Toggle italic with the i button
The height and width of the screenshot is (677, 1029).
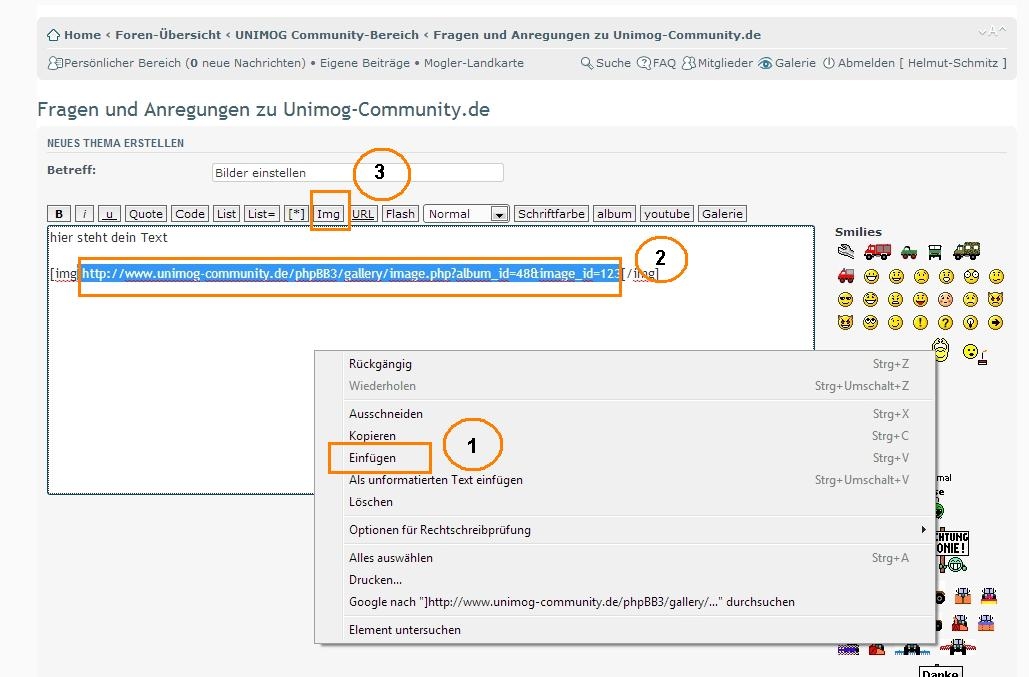pos(85,214)
